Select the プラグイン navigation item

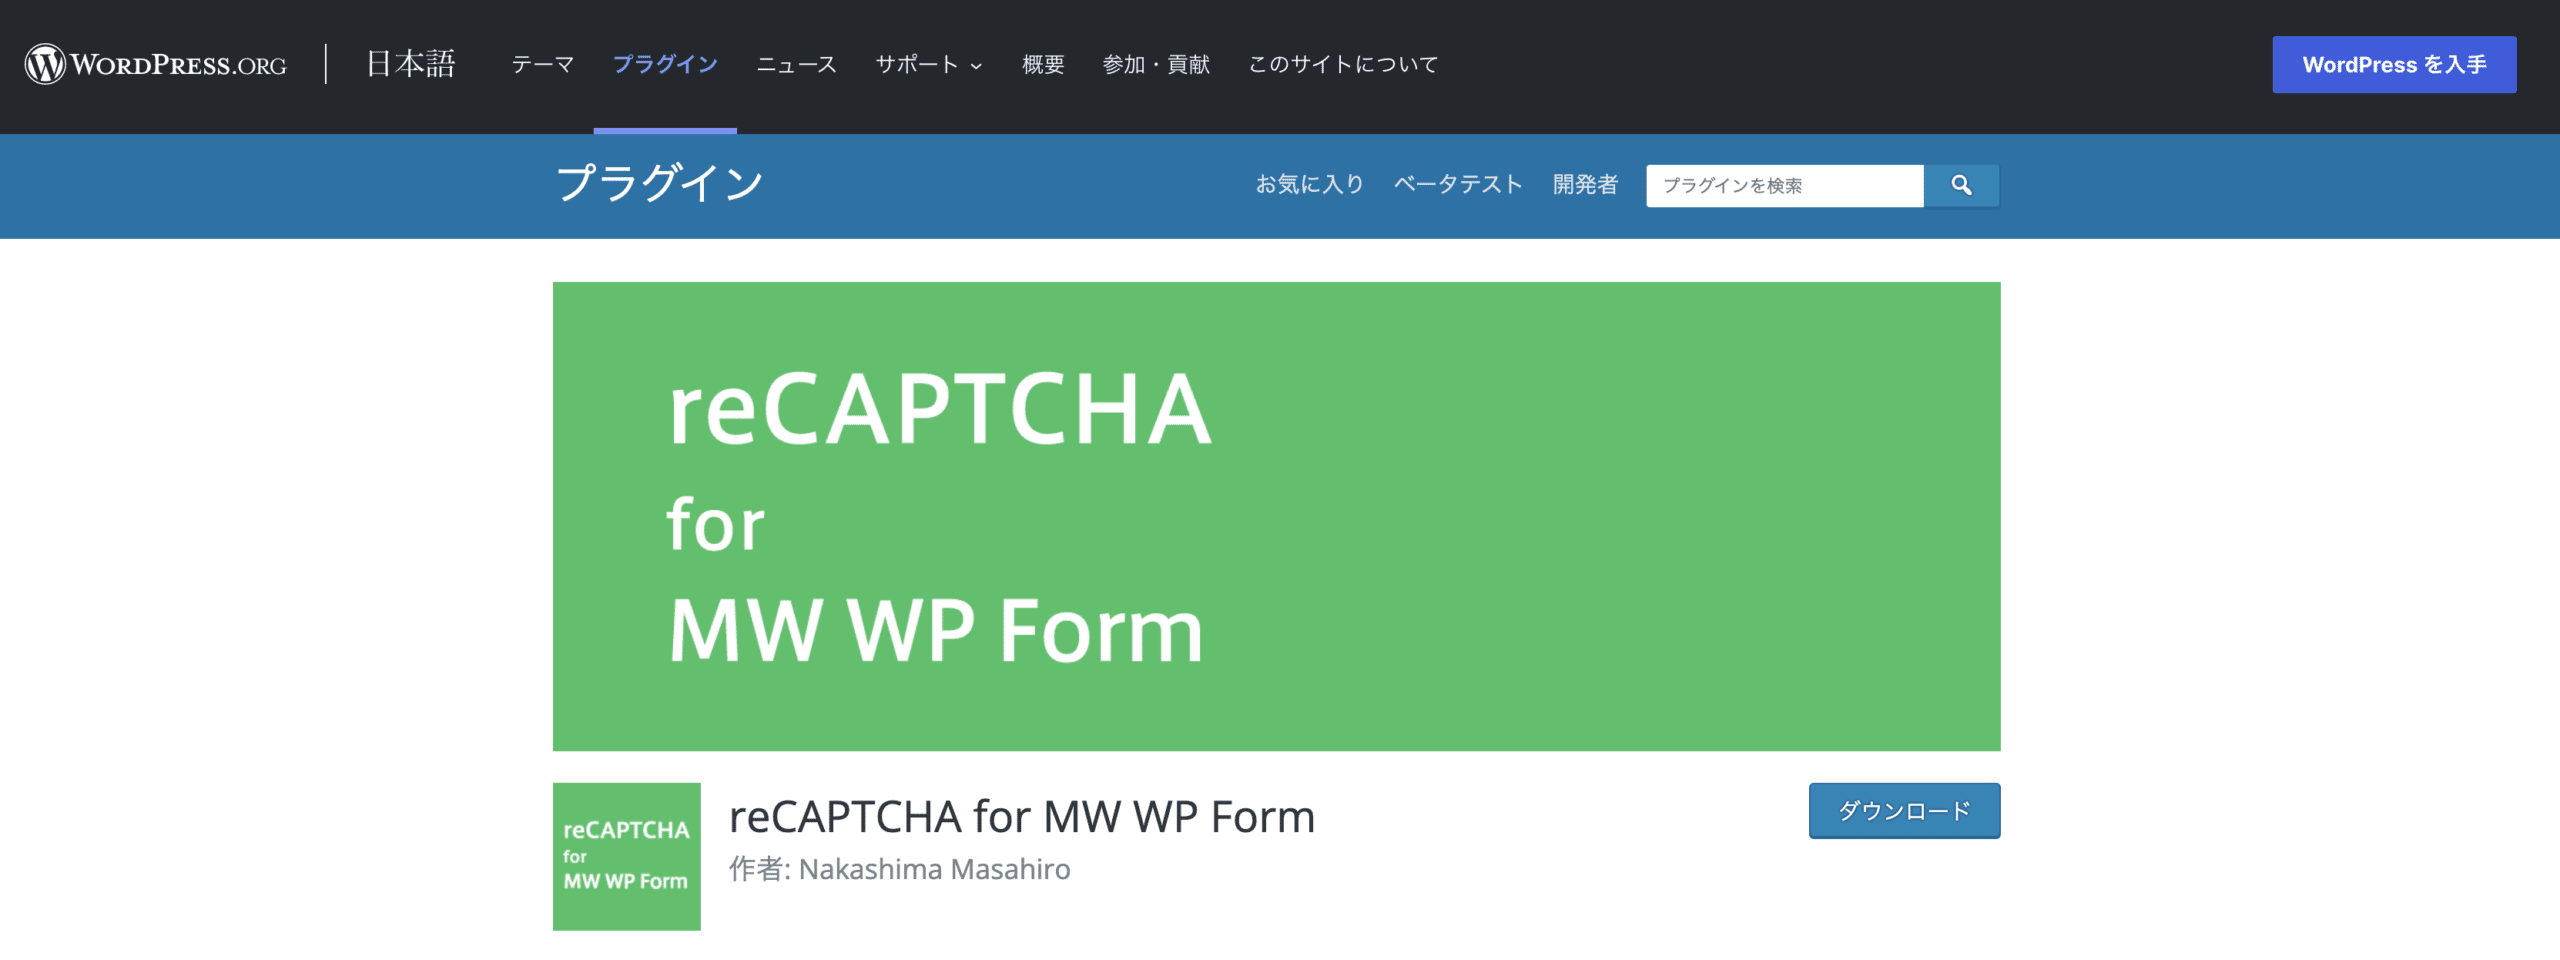tap(665, 63)
